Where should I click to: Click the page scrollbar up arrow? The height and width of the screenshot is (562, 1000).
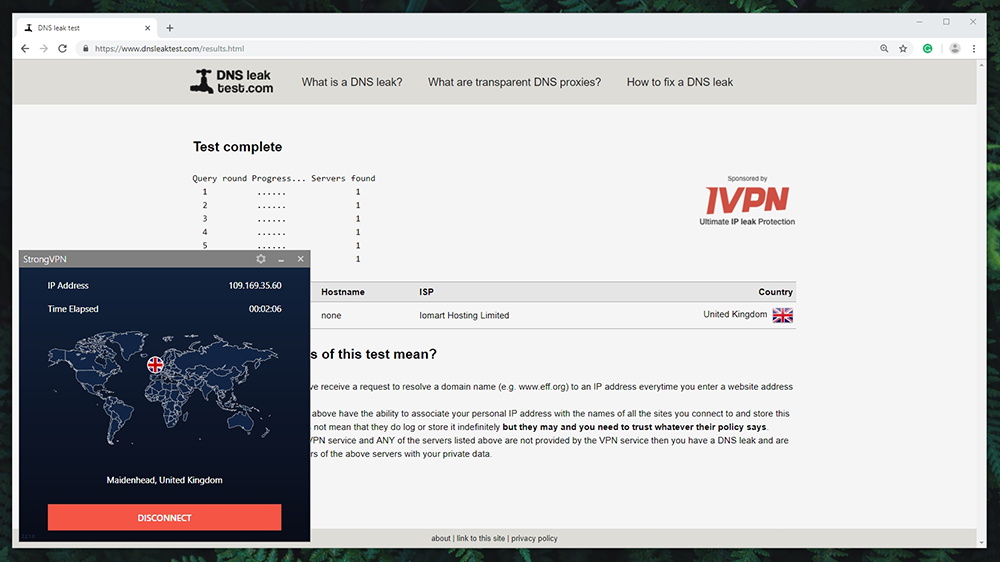click(x=981, y=65)
